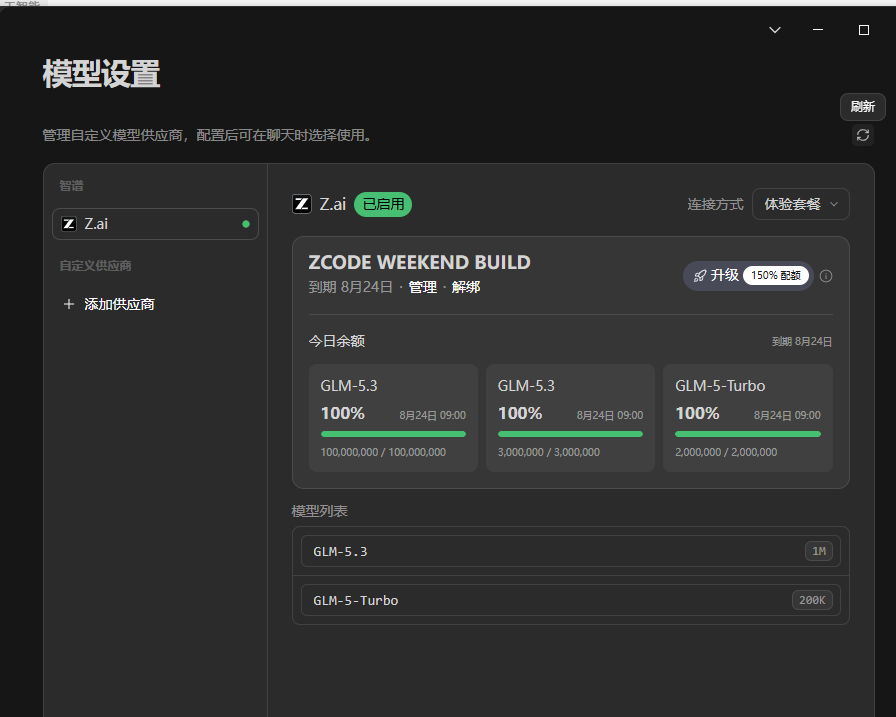Click the 升级 150% 配额 button
This screenshot has height=717, width=896.
click(748, 276)
